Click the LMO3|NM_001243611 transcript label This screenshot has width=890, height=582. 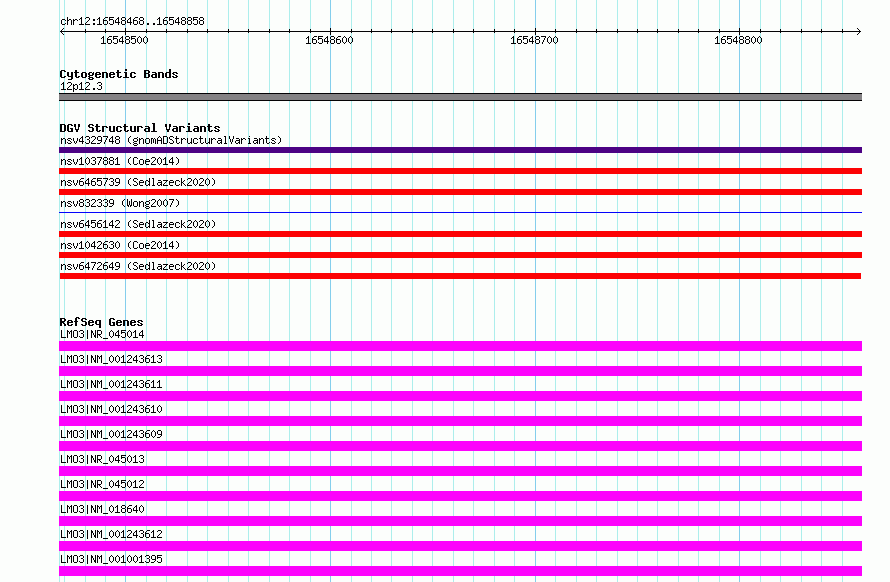click(111, 384)
